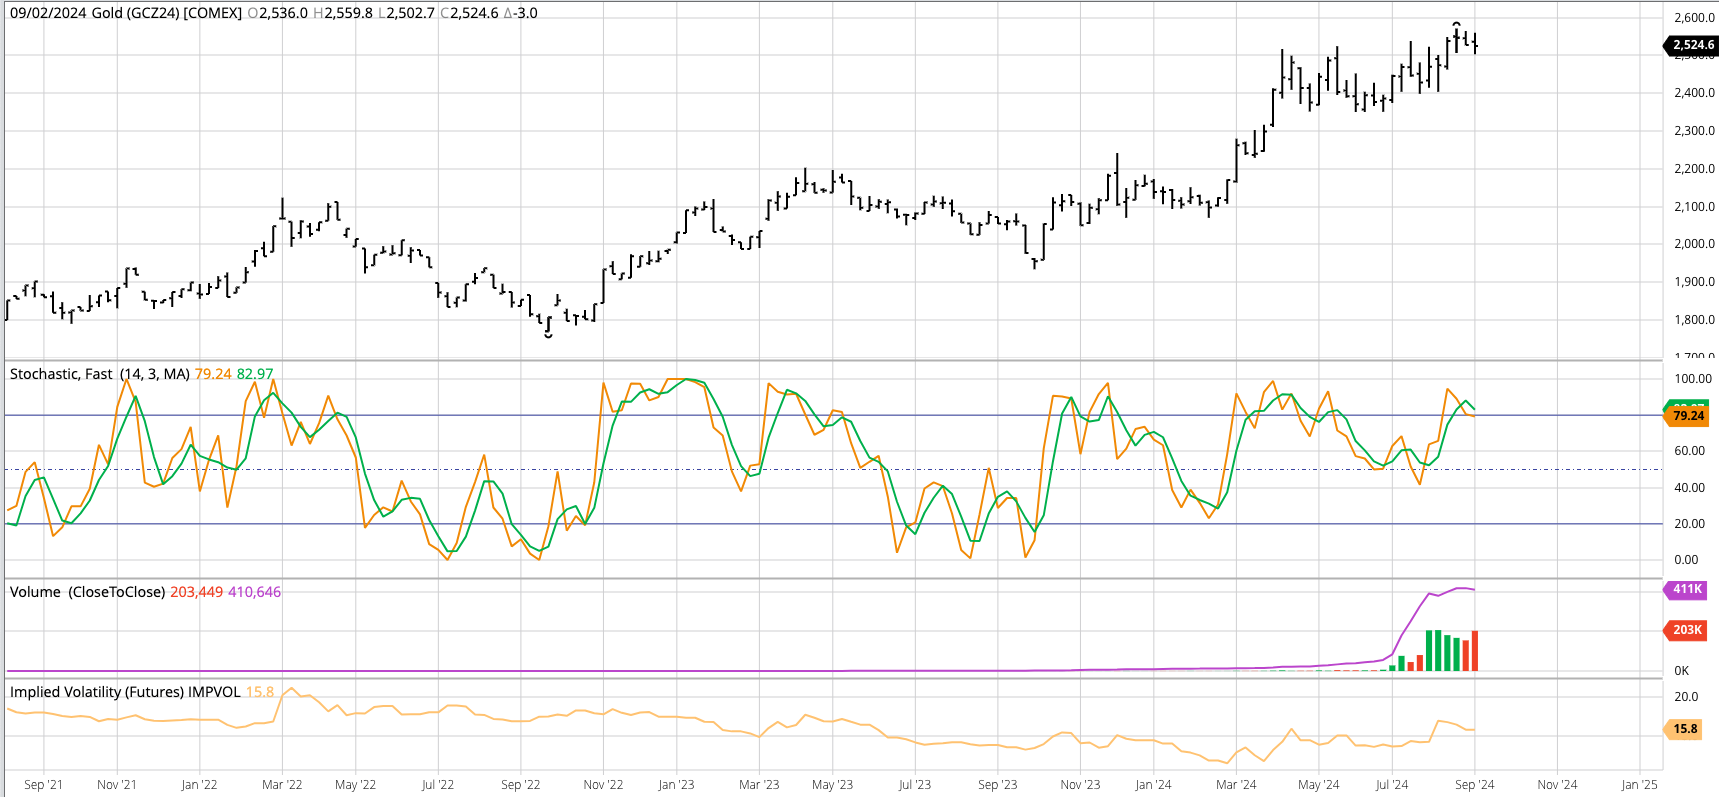Click the green stochastic tag on right axis
The width and height of the screenshot is (1719, 797).
[x=1688, y=403]
